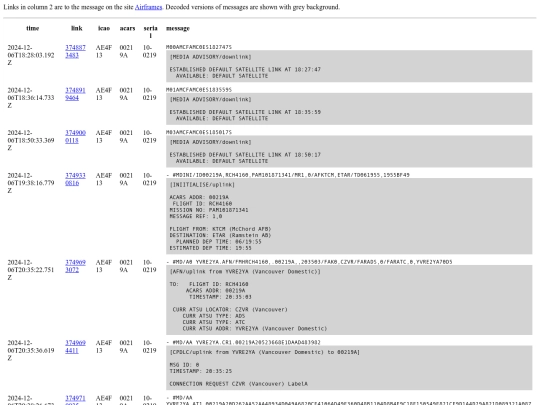Click 'SATELLITE LINK AT 18:27:47' line
Viewport: 540px width, 405px height.
(x=245, y=69)
